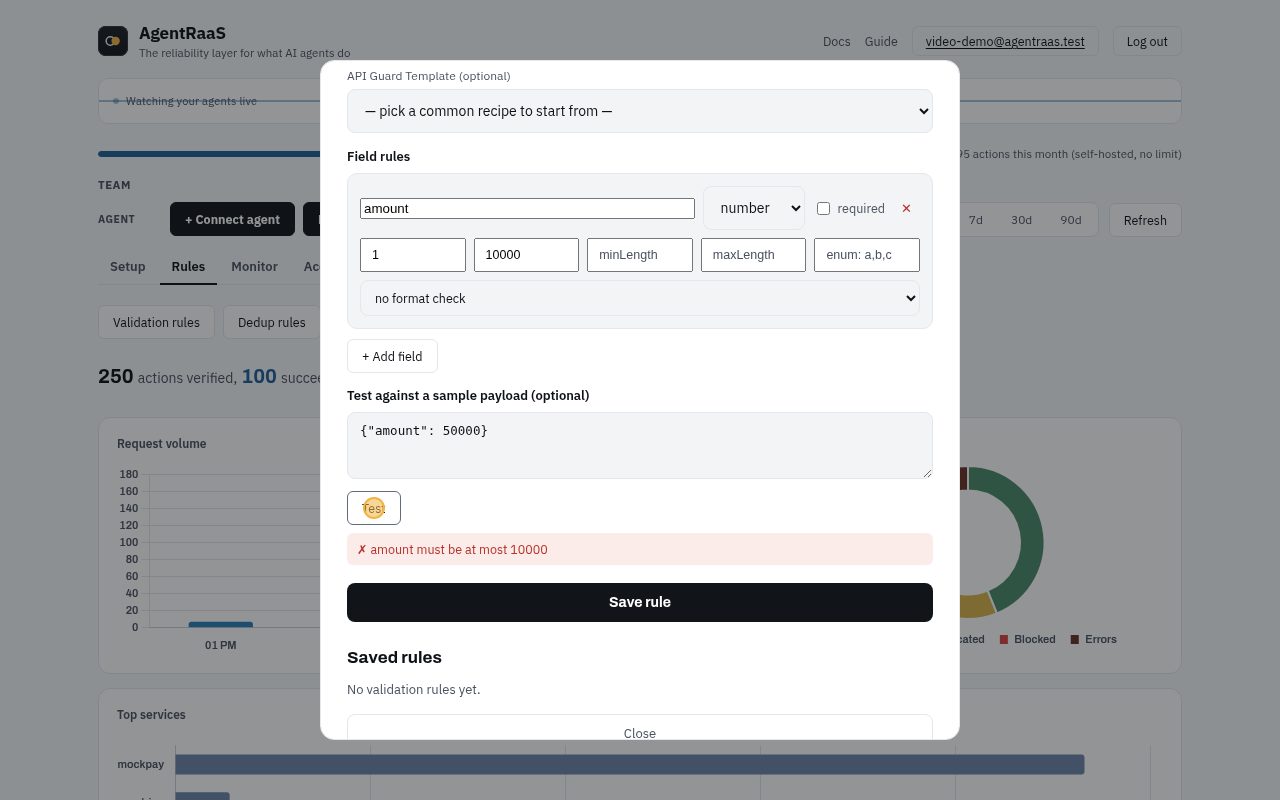The width and height of the screenshot is (1280, 800).
Task: Click the sample payload text area
Action: 640,445
